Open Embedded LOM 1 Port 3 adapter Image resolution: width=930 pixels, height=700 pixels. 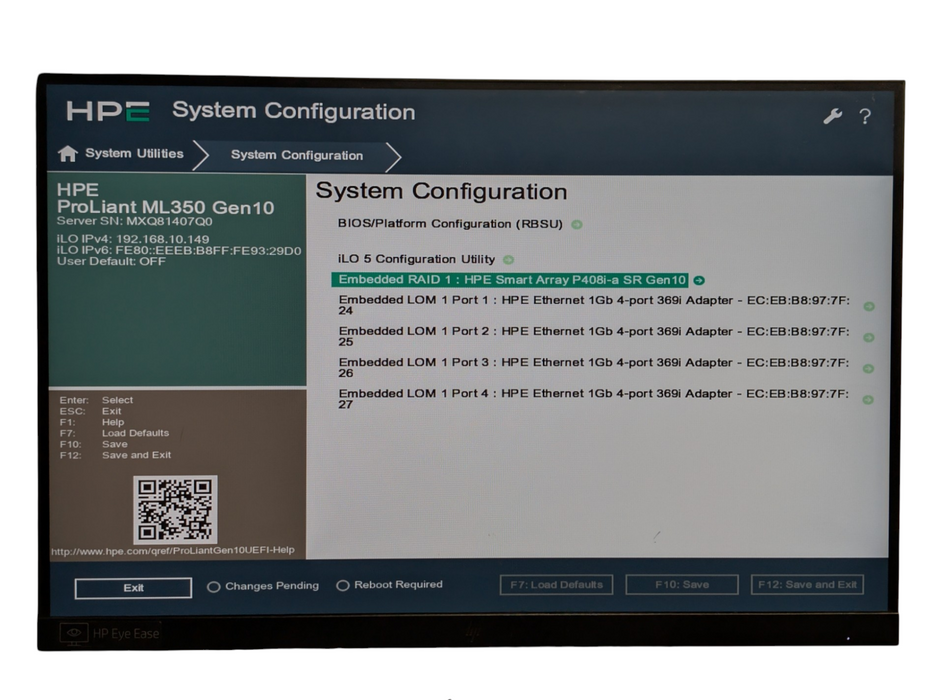pos(594,367)
